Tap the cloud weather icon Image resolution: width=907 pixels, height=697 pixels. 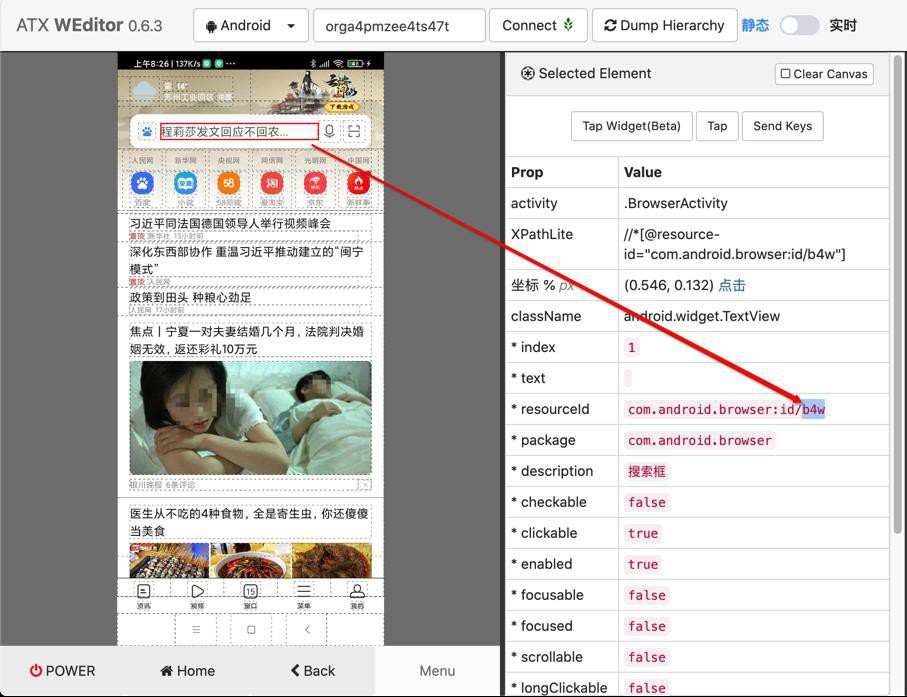click(144, 91)
